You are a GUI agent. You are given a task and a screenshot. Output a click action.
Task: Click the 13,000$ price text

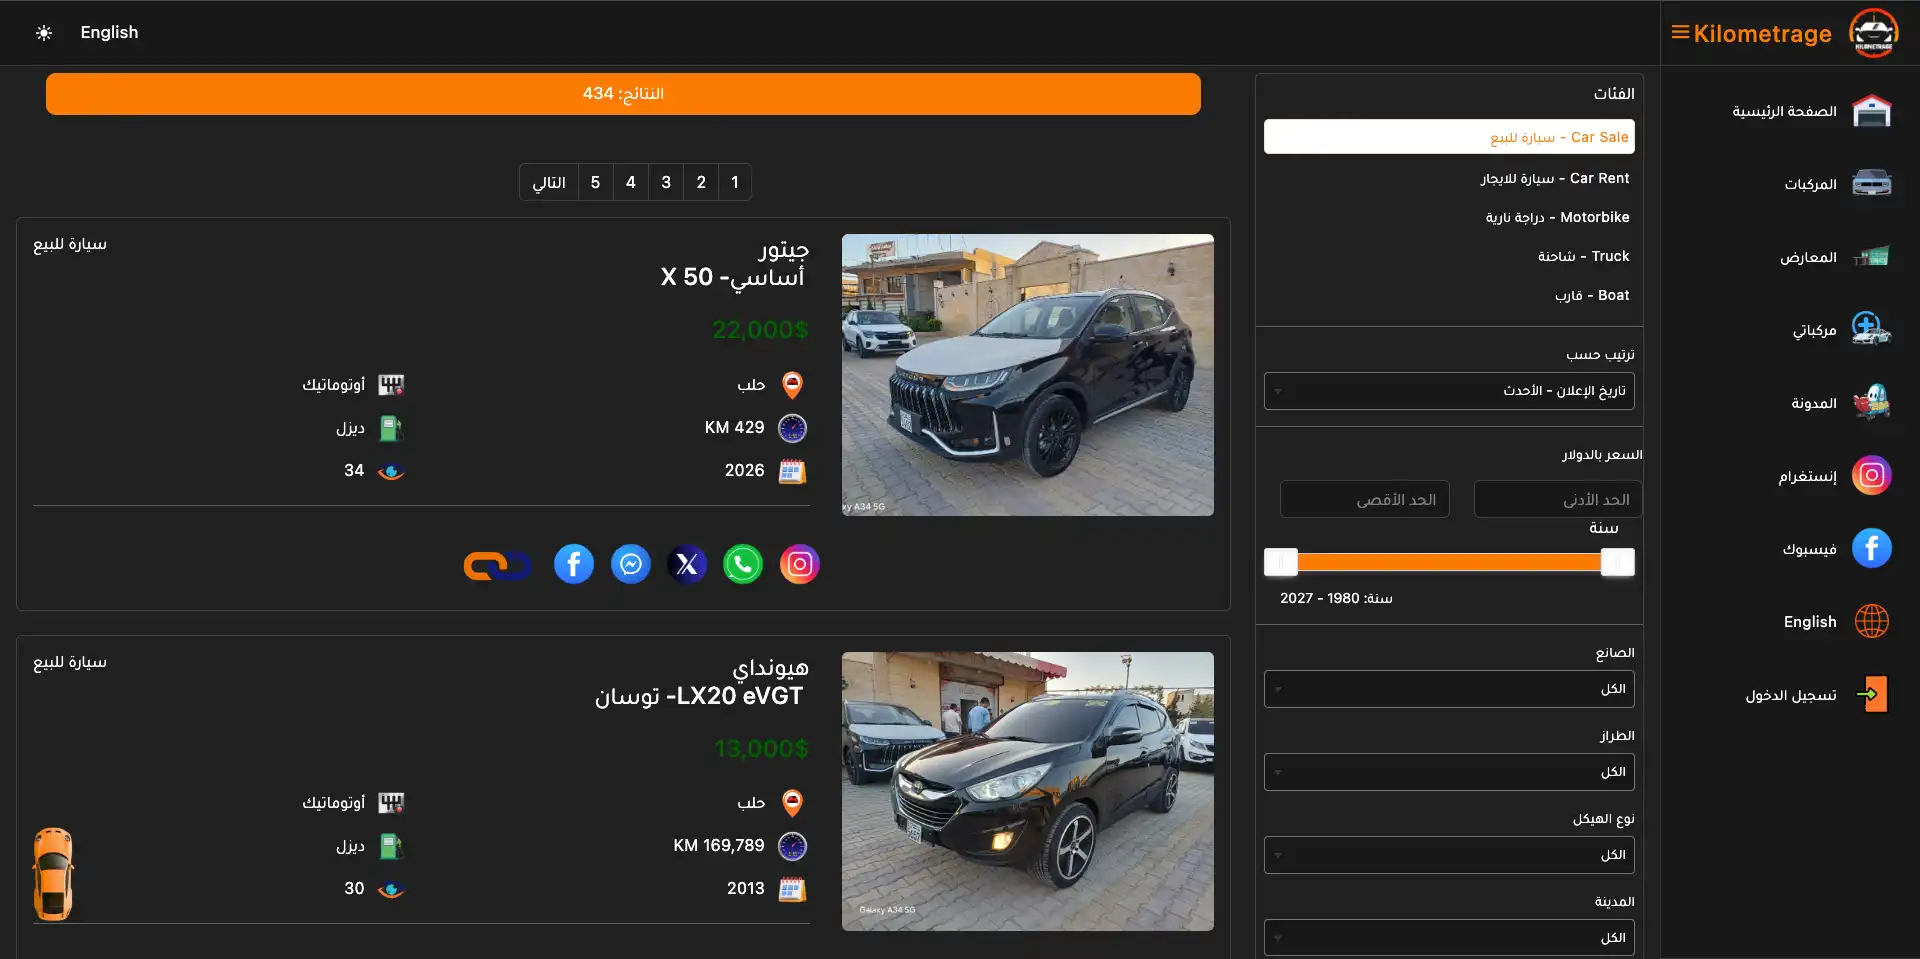[762, 748]
